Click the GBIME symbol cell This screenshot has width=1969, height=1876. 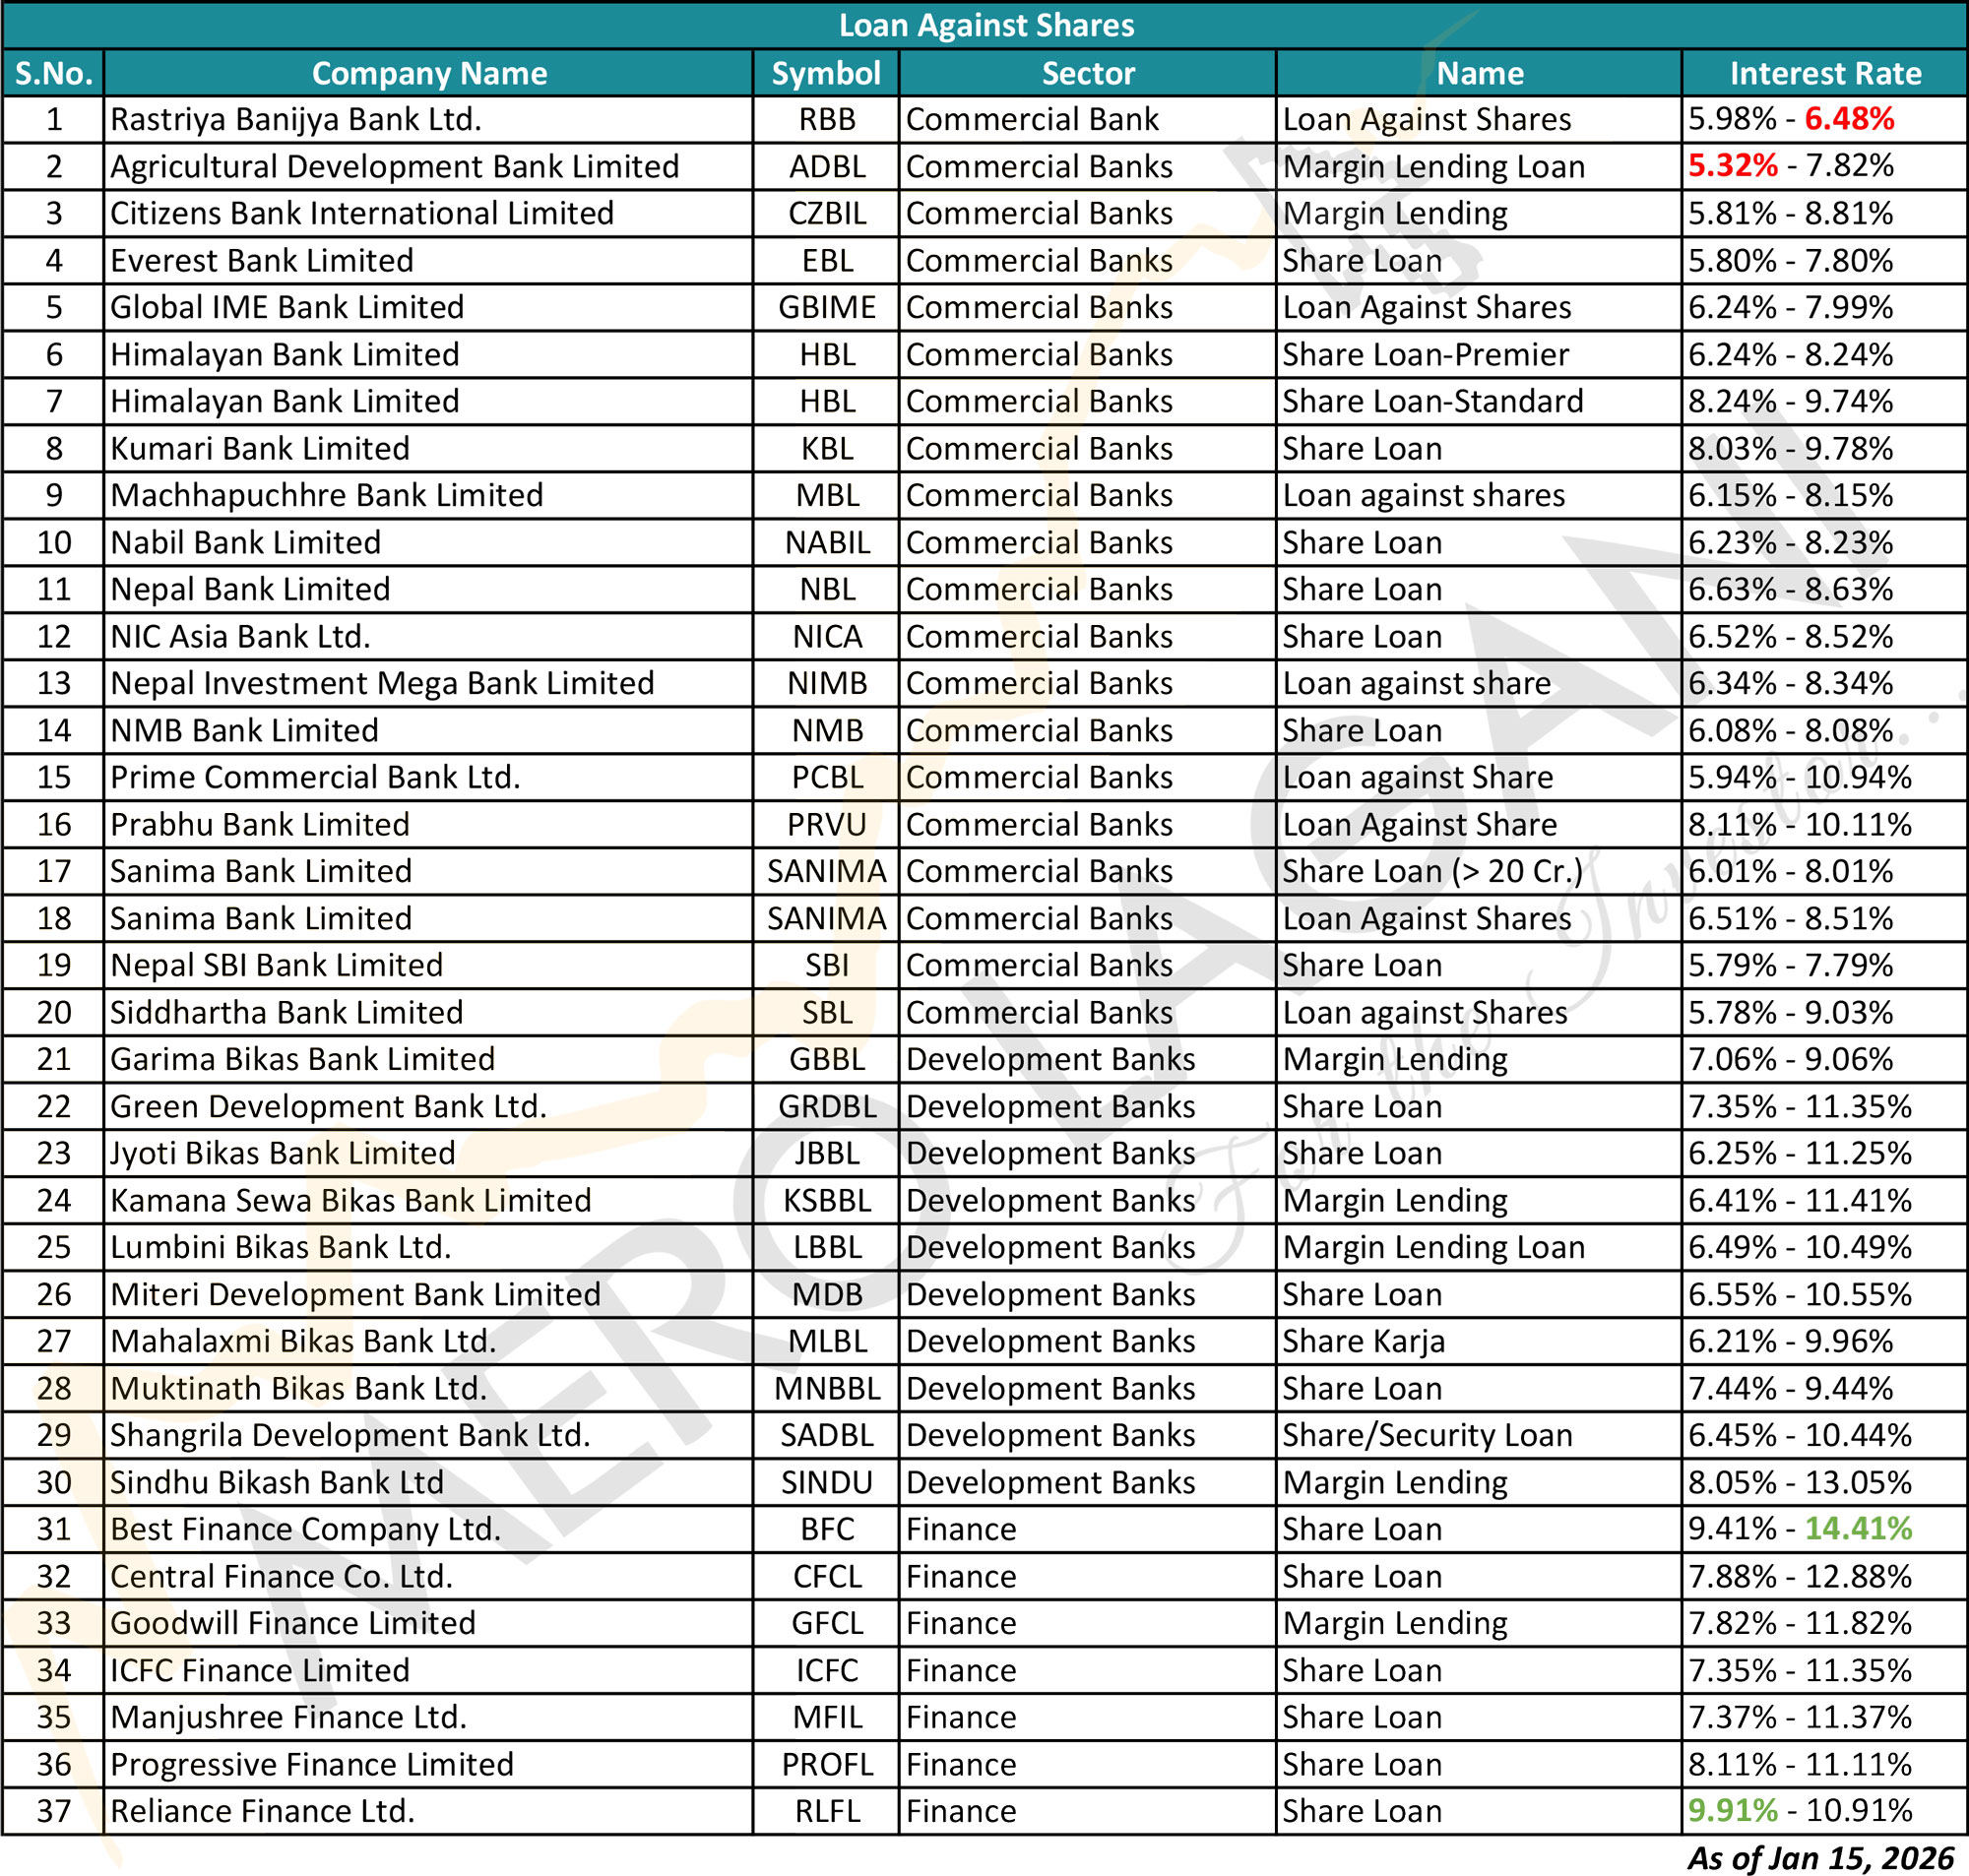tap(827, 307)
